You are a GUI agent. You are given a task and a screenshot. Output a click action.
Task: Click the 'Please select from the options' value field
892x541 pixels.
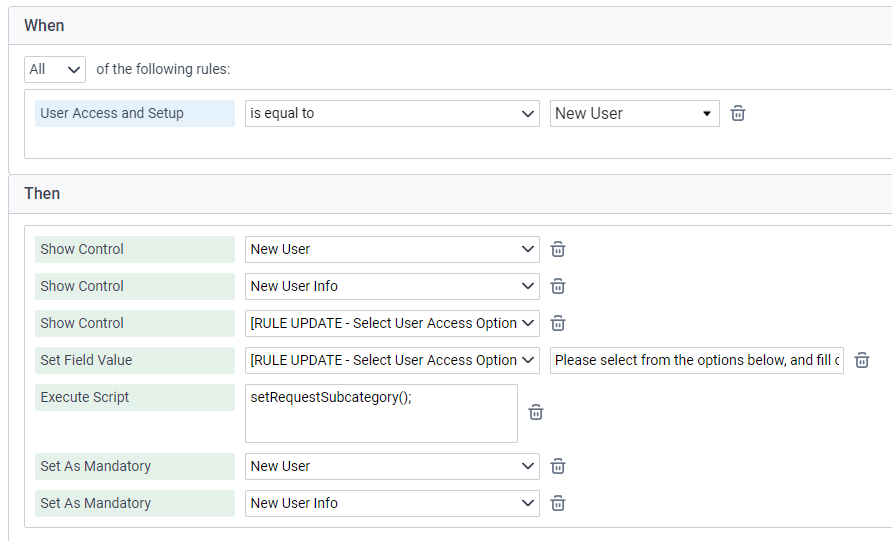click(x=696, y=360)
